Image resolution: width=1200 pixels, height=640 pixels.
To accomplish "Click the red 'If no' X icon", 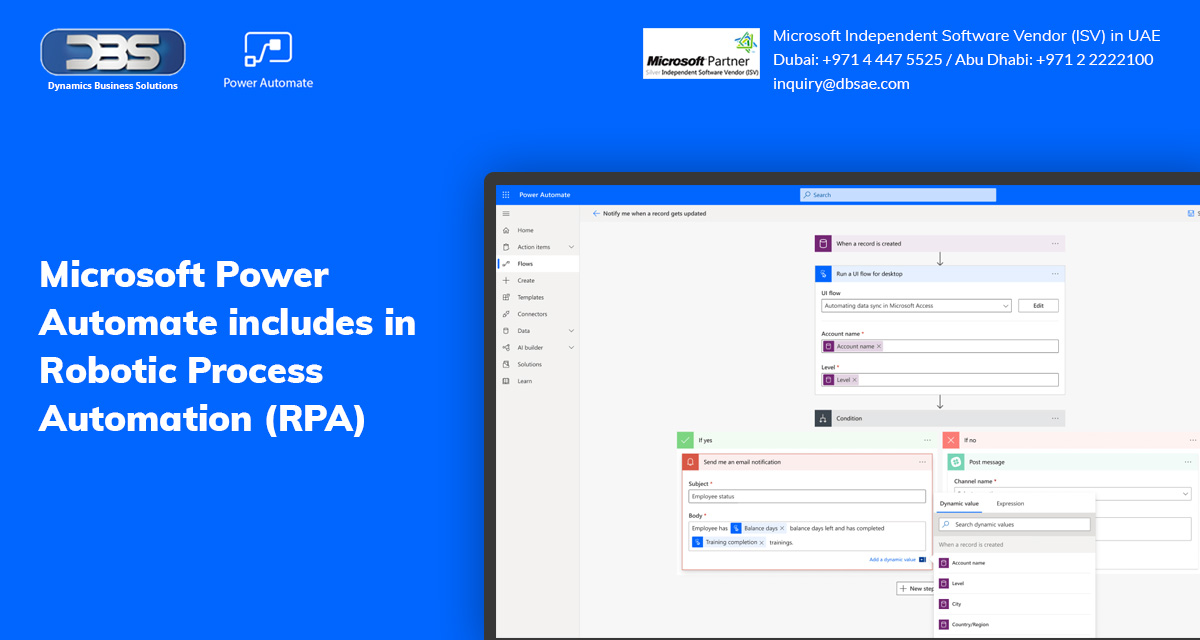I will click(951, 440).
